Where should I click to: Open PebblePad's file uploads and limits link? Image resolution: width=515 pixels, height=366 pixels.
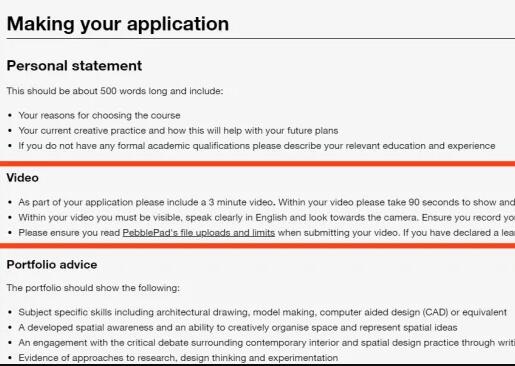[199, 233]
